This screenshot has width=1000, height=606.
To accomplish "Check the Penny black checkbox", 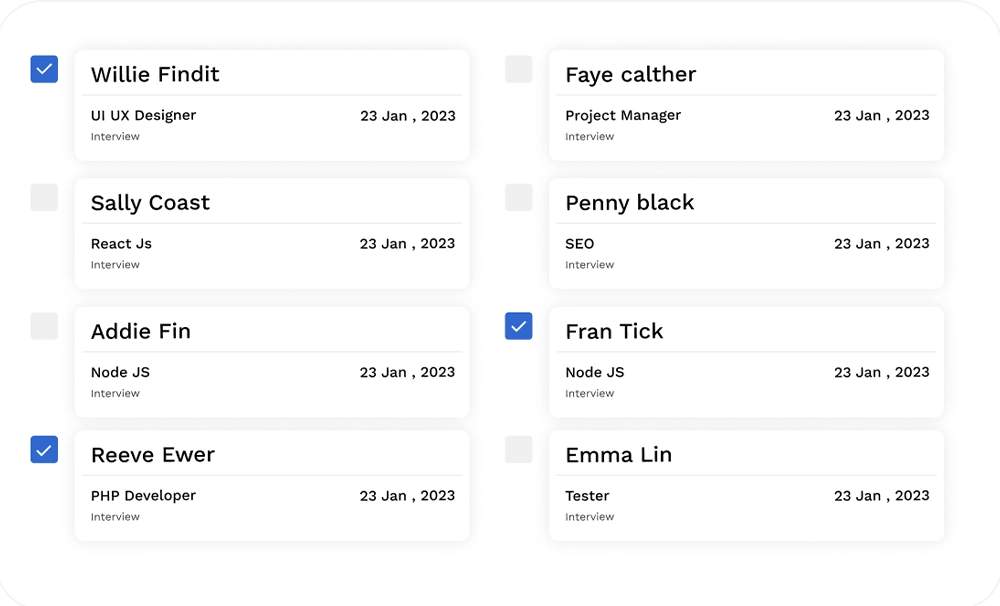I will 518,197.
